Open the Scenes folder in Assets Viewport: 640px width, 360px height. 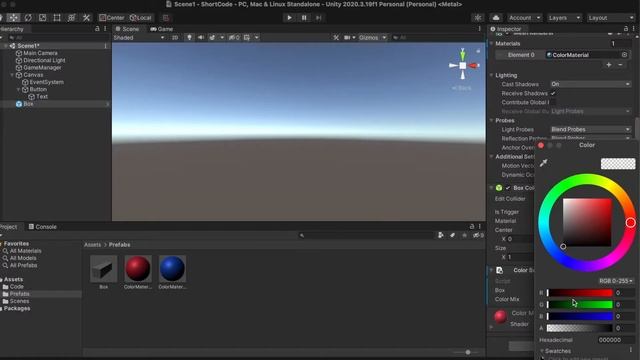coord(19,301)
